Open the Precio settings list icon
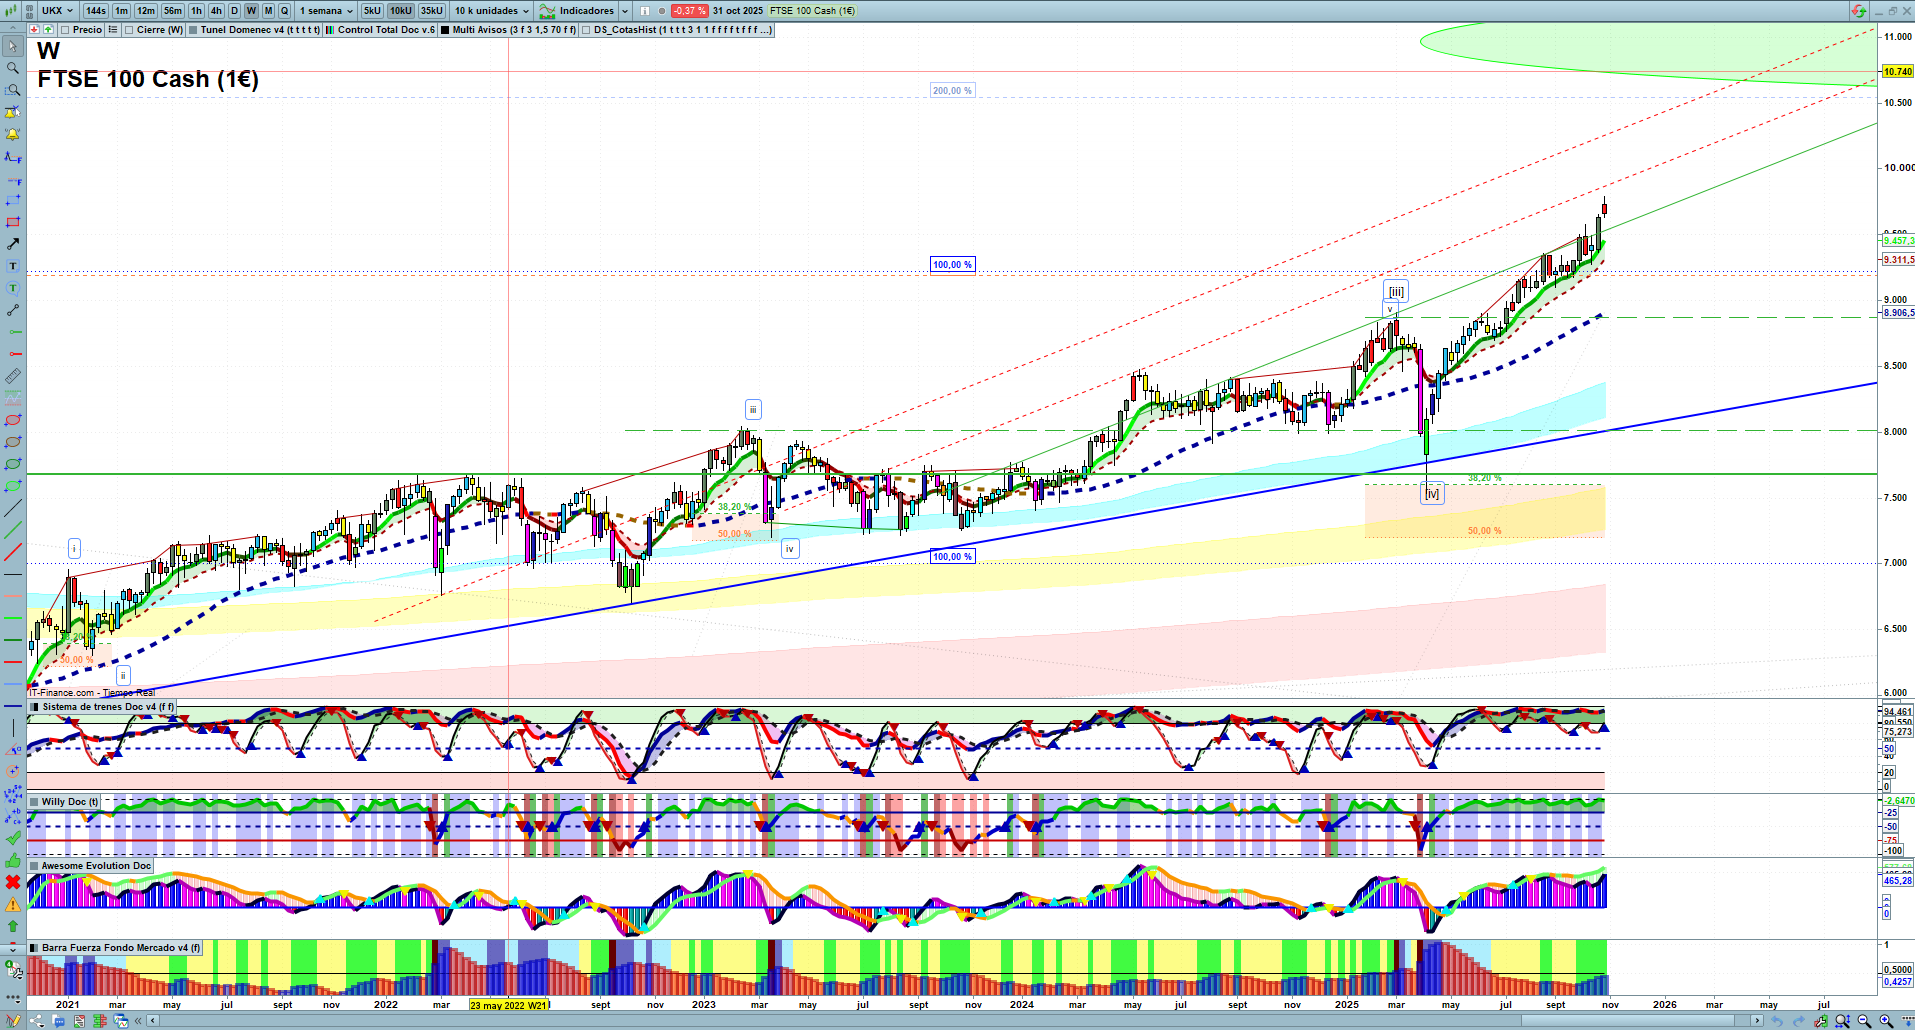The image size is (1915, 1030). (113, 30)
